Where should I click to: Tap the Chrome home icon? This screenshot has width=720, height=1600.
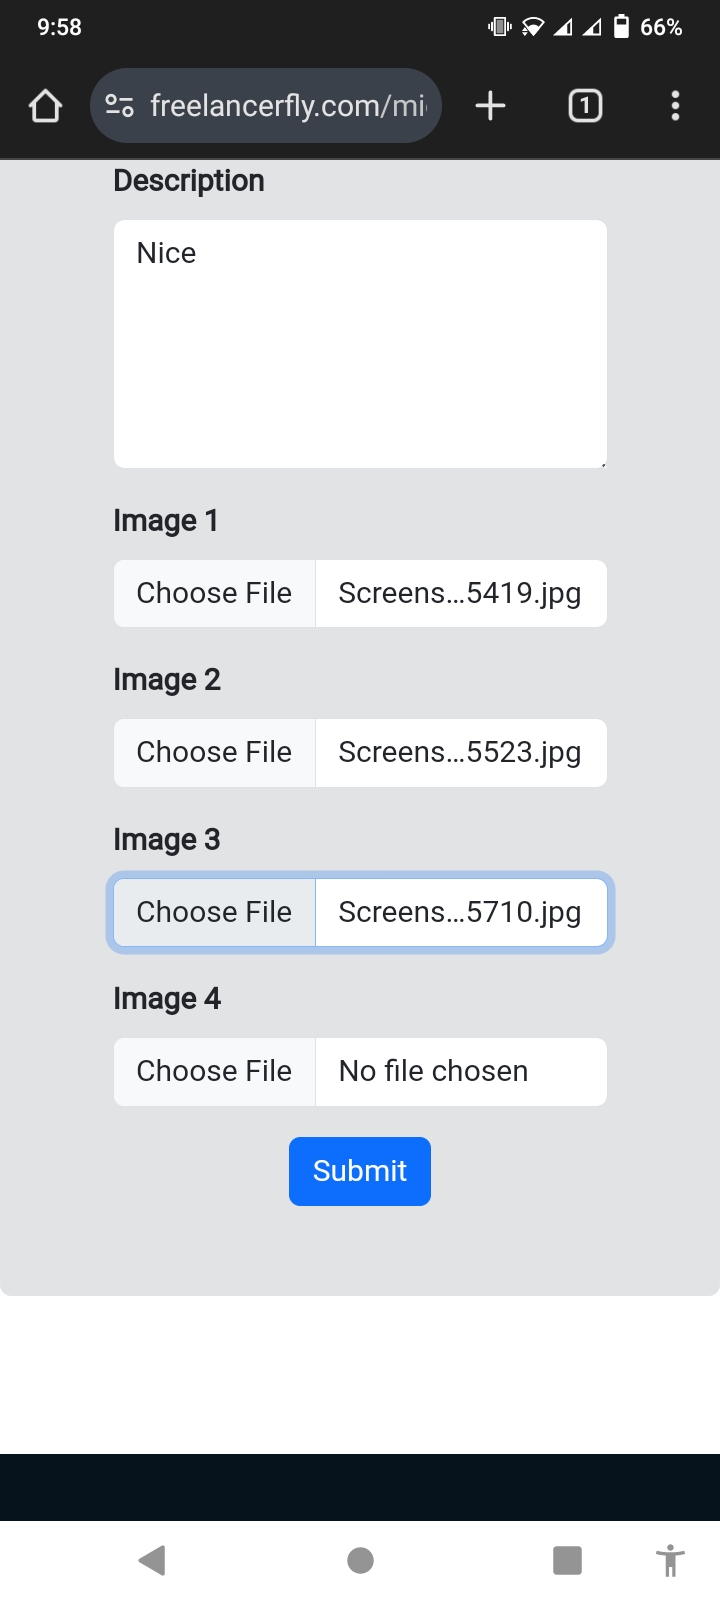pos(45,106)
